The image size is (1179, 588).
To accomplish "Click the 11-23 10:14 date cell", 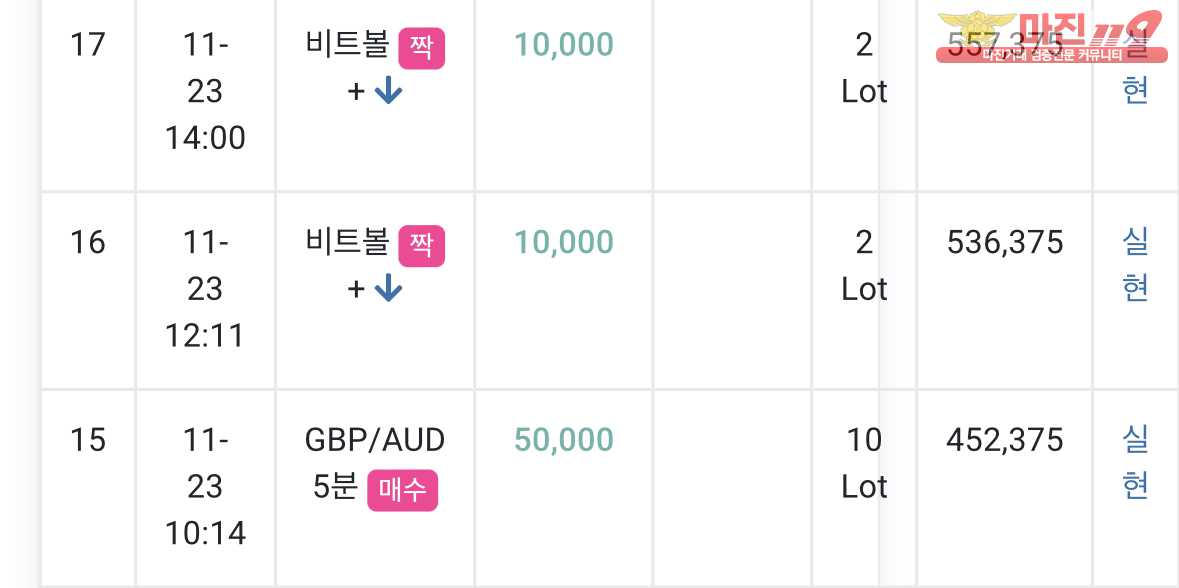I will click(205, 486).
